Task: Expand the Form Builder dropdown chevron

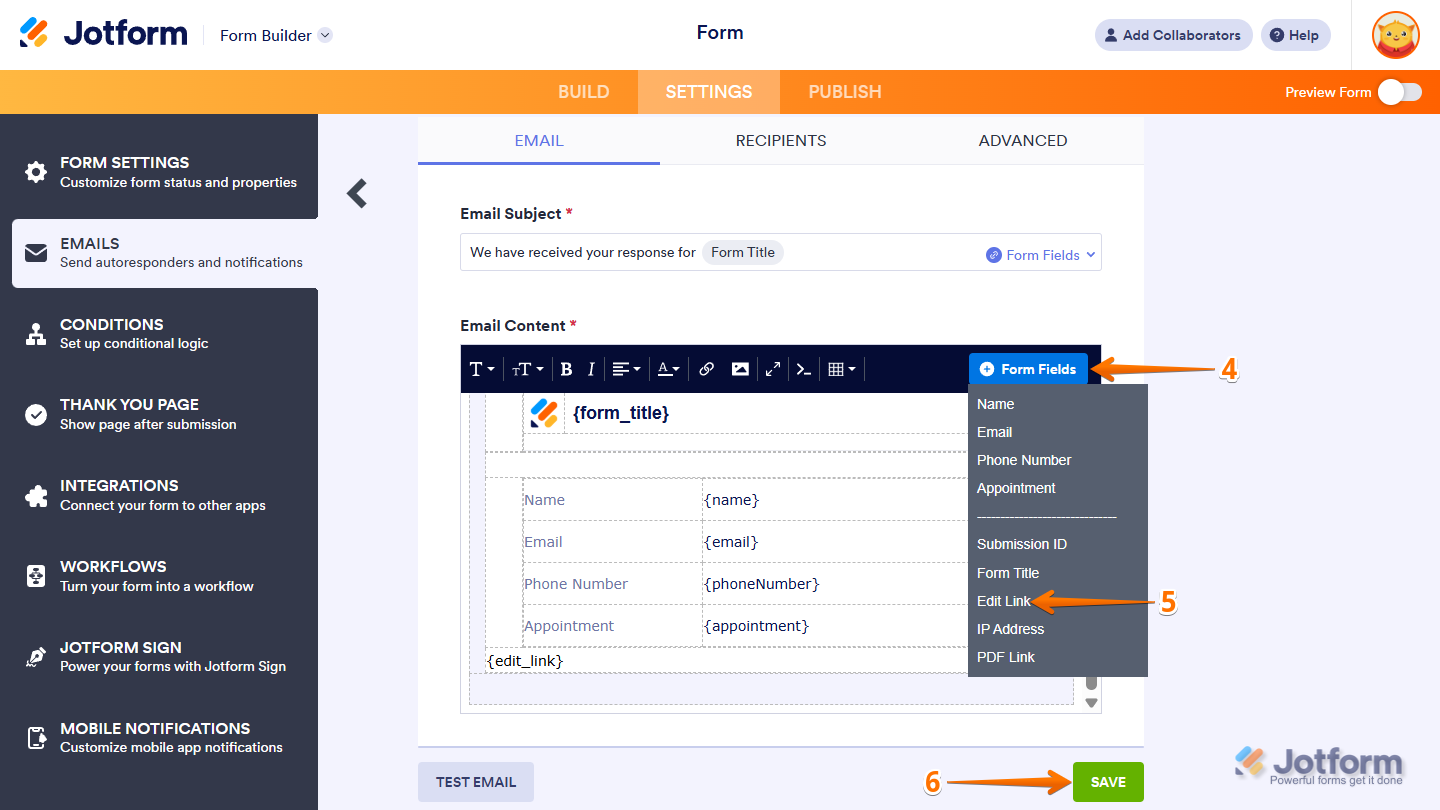Action: tap(325, 35)
